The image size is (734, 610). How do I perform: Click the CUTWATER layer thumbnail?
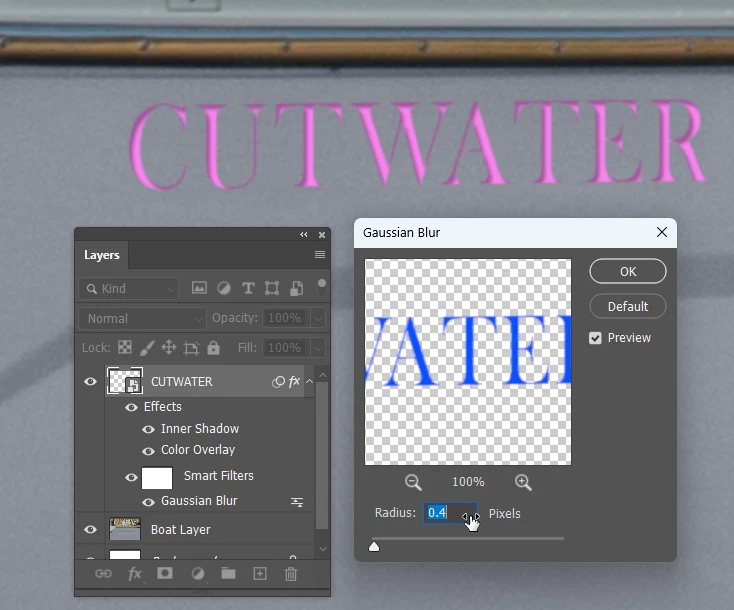click(x=125, y=382)
